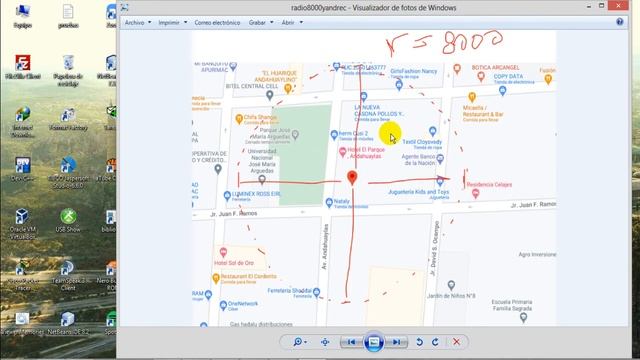Select the Papelera de reciclaje desktop icon
The image size is (640, 360).
tap(68, 70)
